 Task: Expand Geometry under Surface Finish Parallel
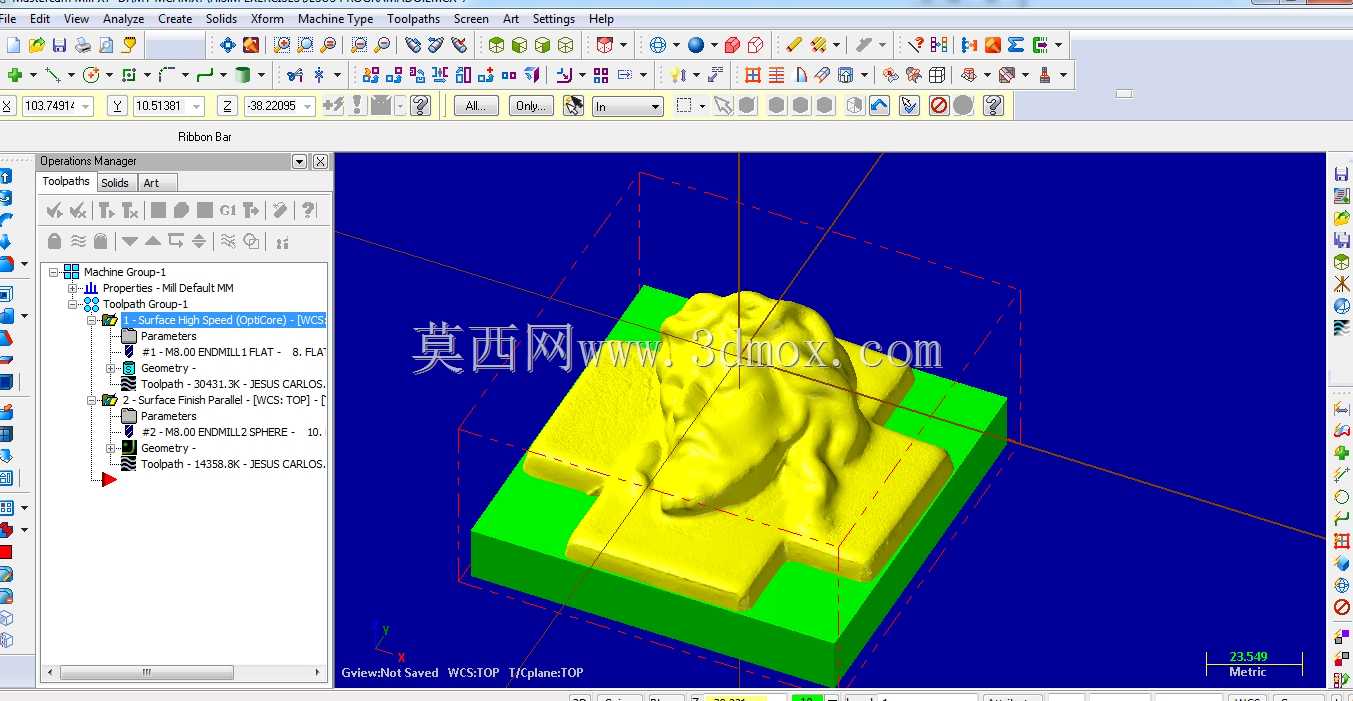pos(110,448)
